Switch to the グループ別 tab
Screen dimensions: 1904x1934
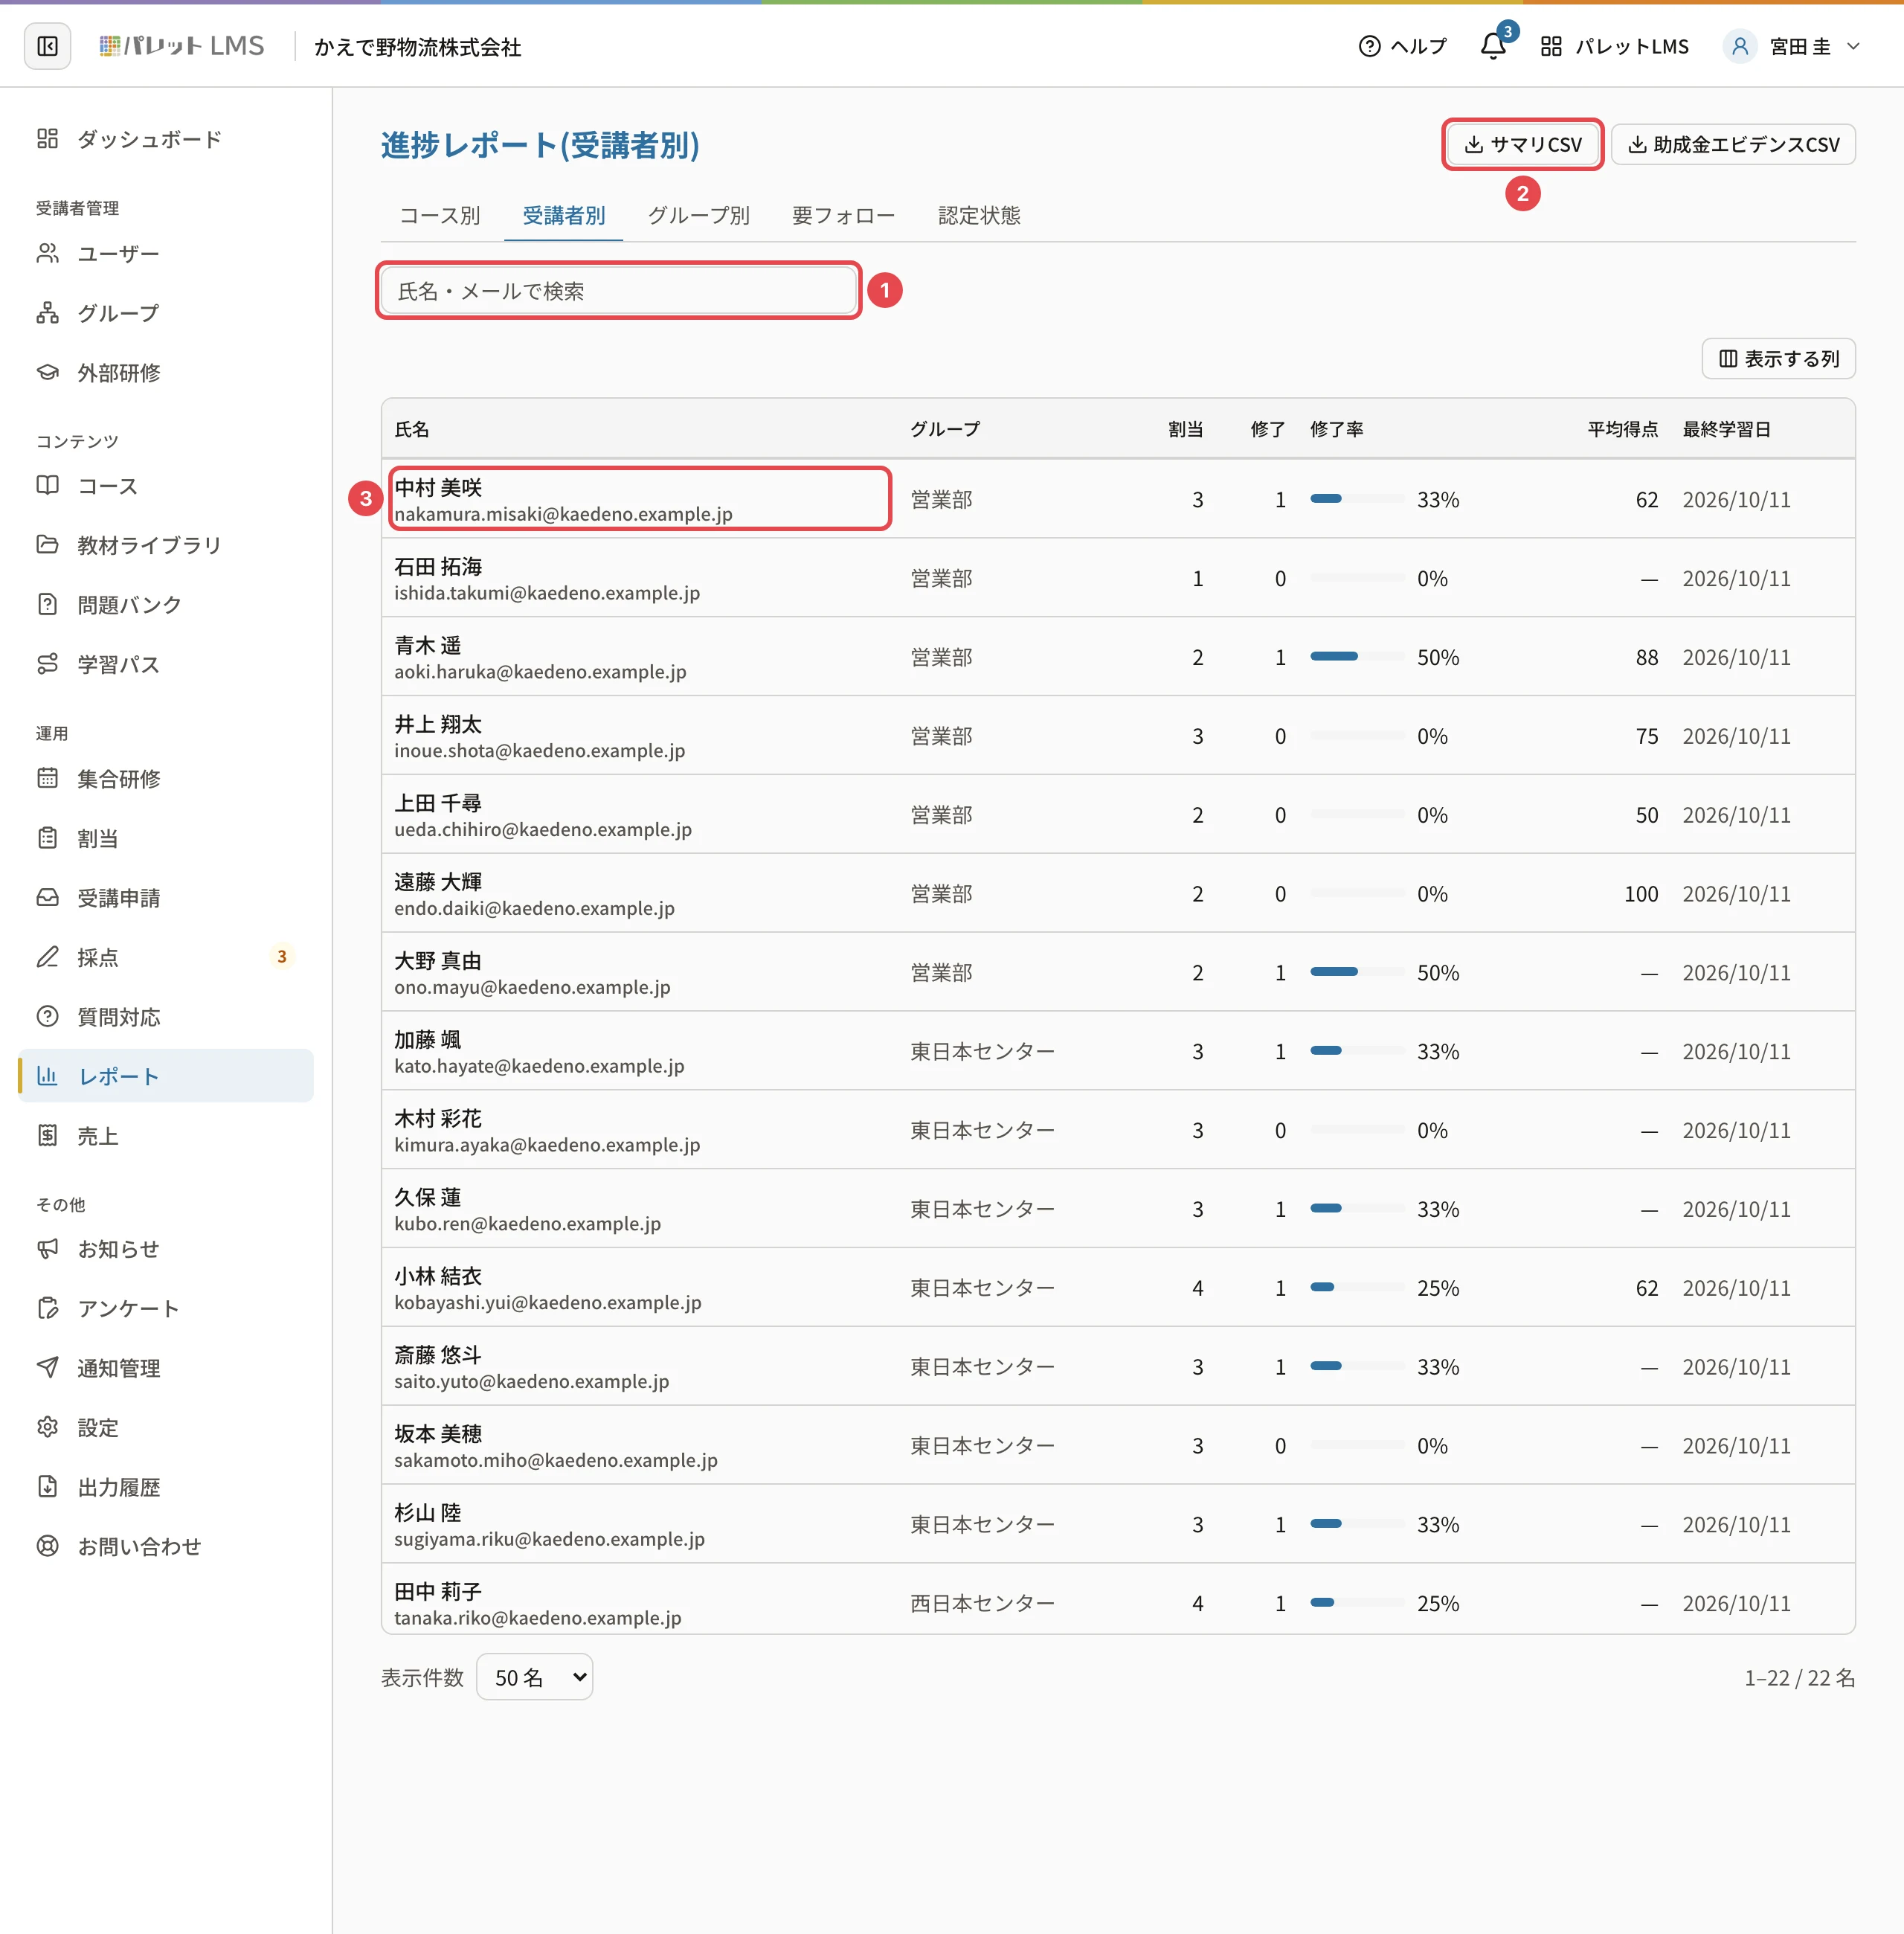point(698,215)
